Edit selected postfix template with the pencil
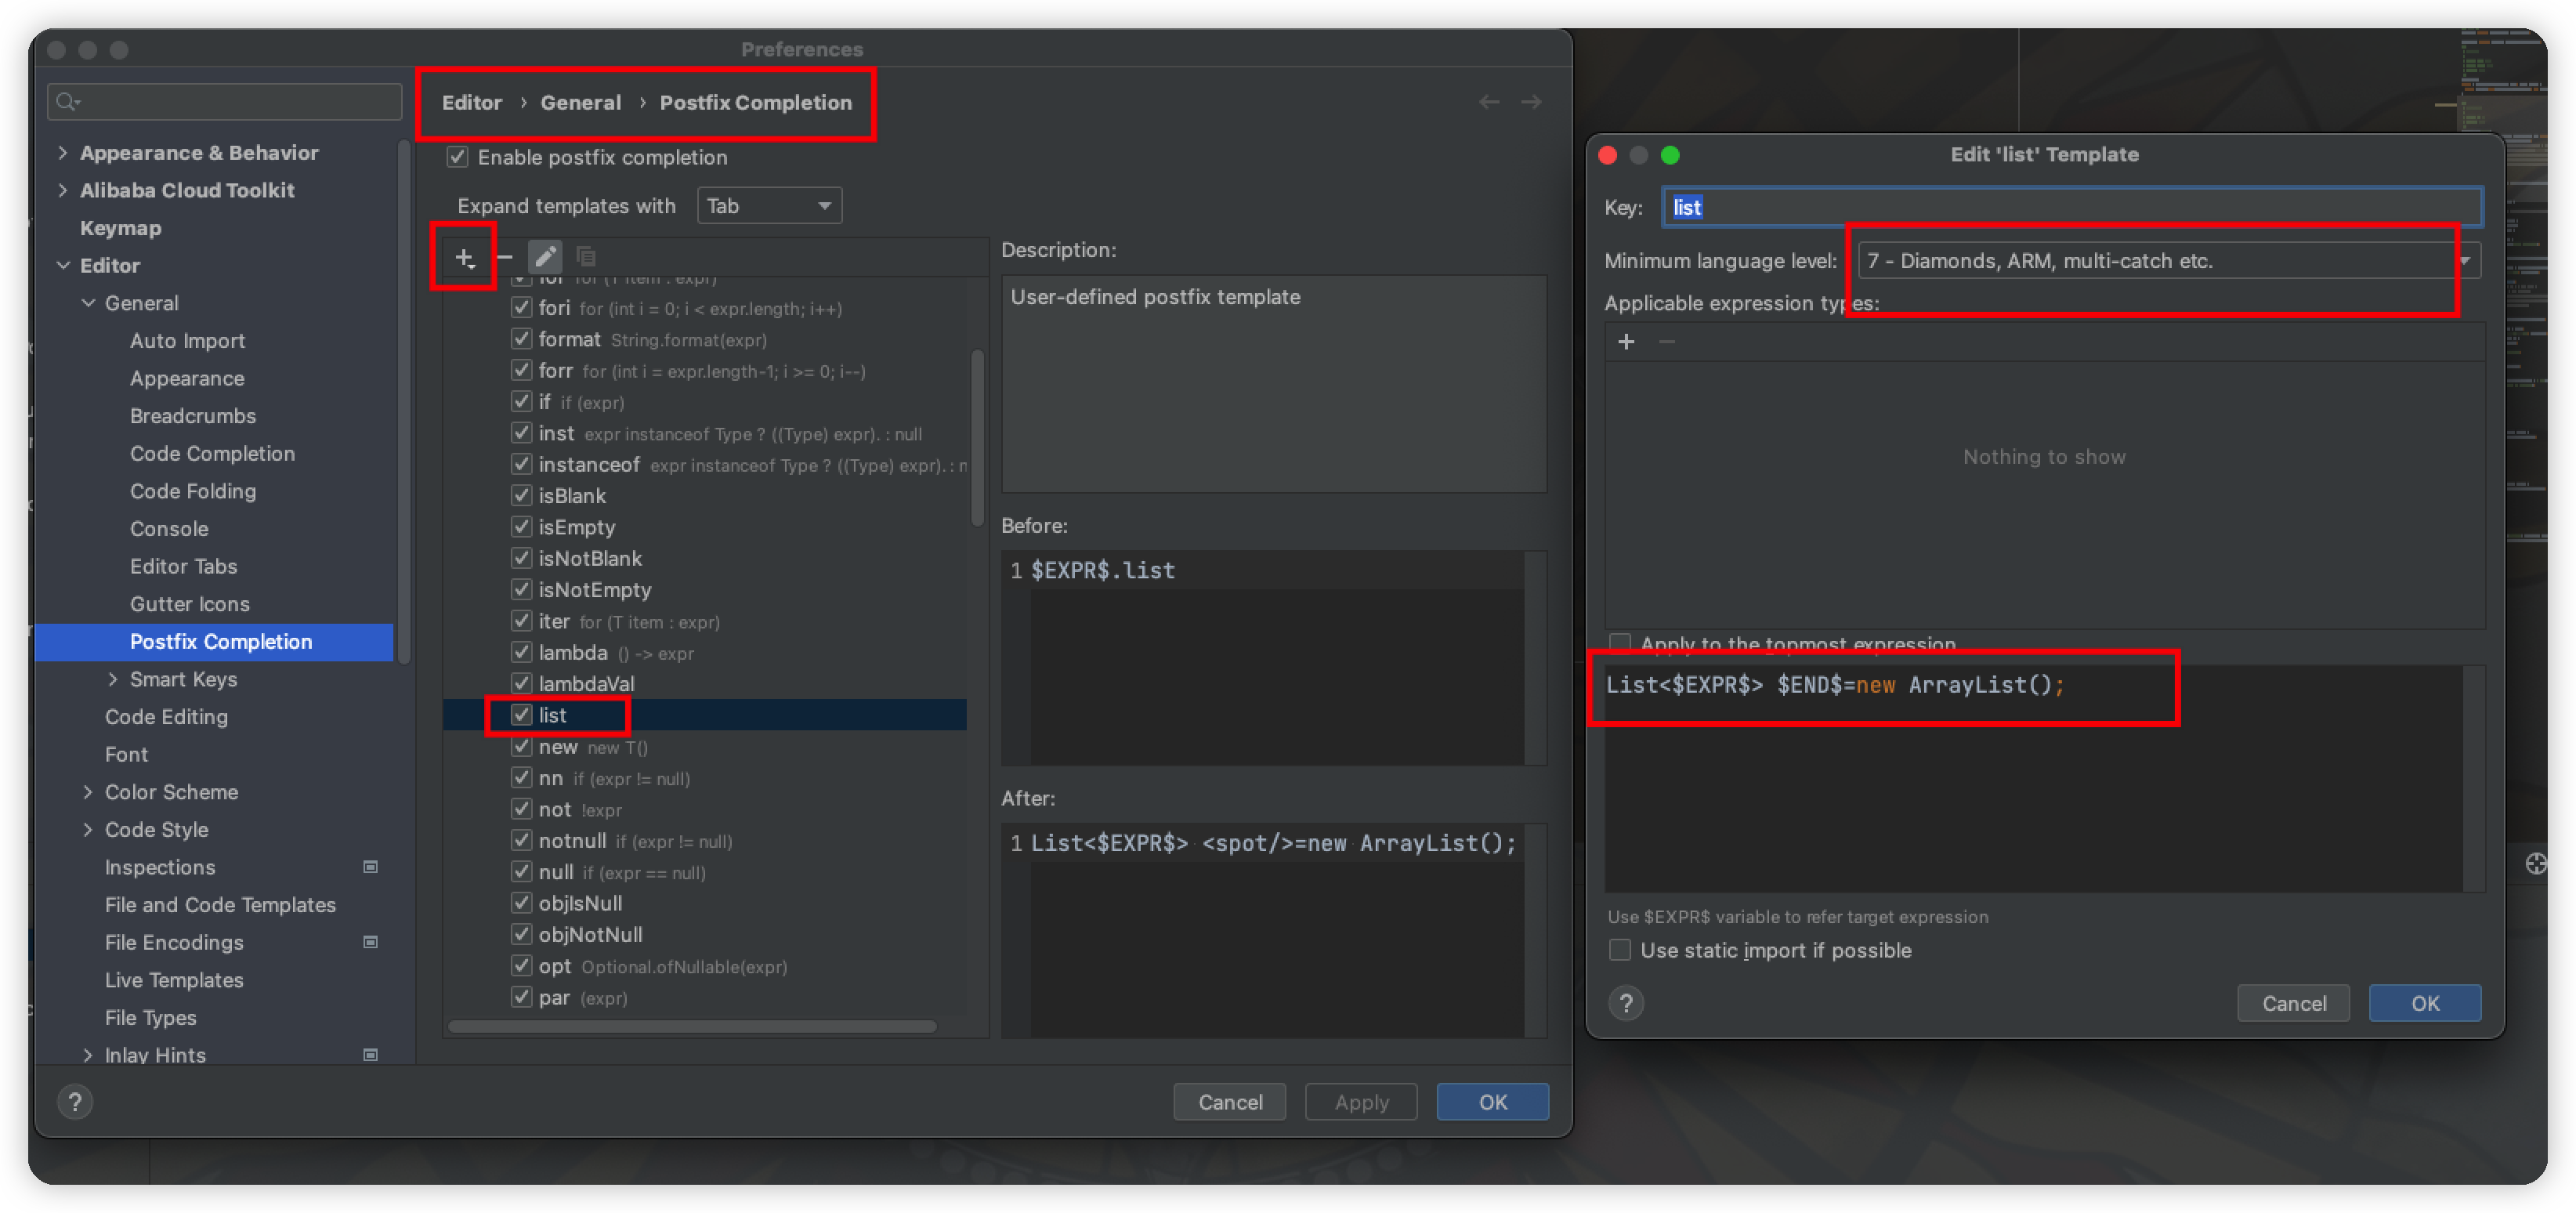Screen dimensions: 2576x1213 tap(545, 257)
